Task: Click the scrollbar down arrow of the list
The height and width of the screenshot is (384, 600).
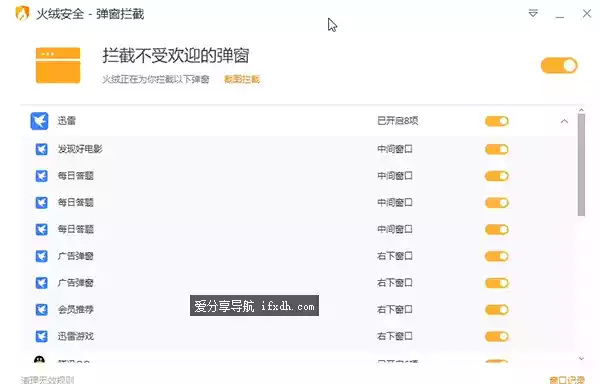Action: click(x=581, y=359)
